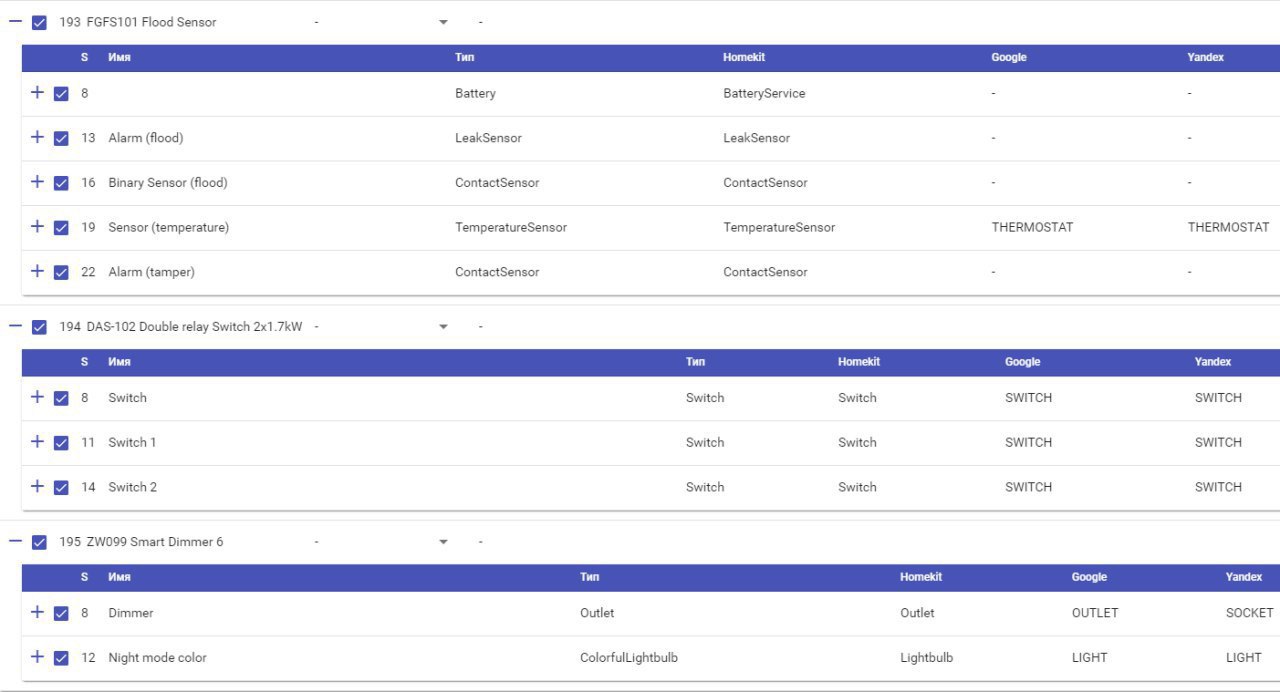Open dropdown arrow next to FGFS101 Flood Sensor

click(443, 22)
